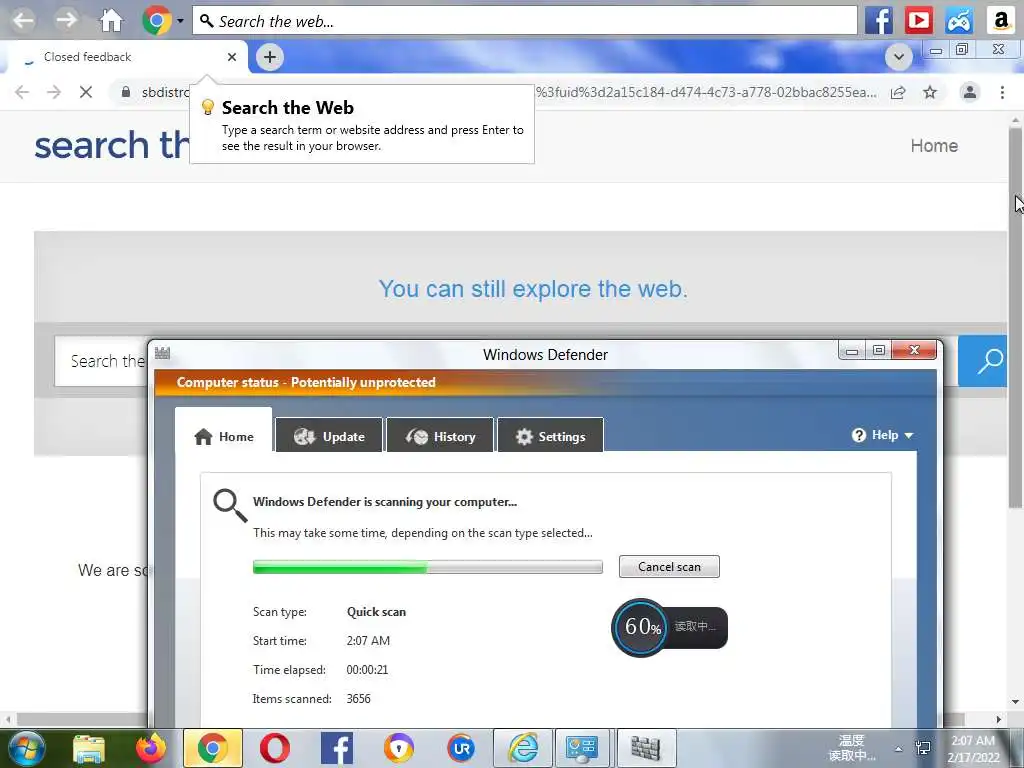Screen dimensions: 1024x768
Task: Click Chrome's forward navigation arrow
Action: [54, 92]
